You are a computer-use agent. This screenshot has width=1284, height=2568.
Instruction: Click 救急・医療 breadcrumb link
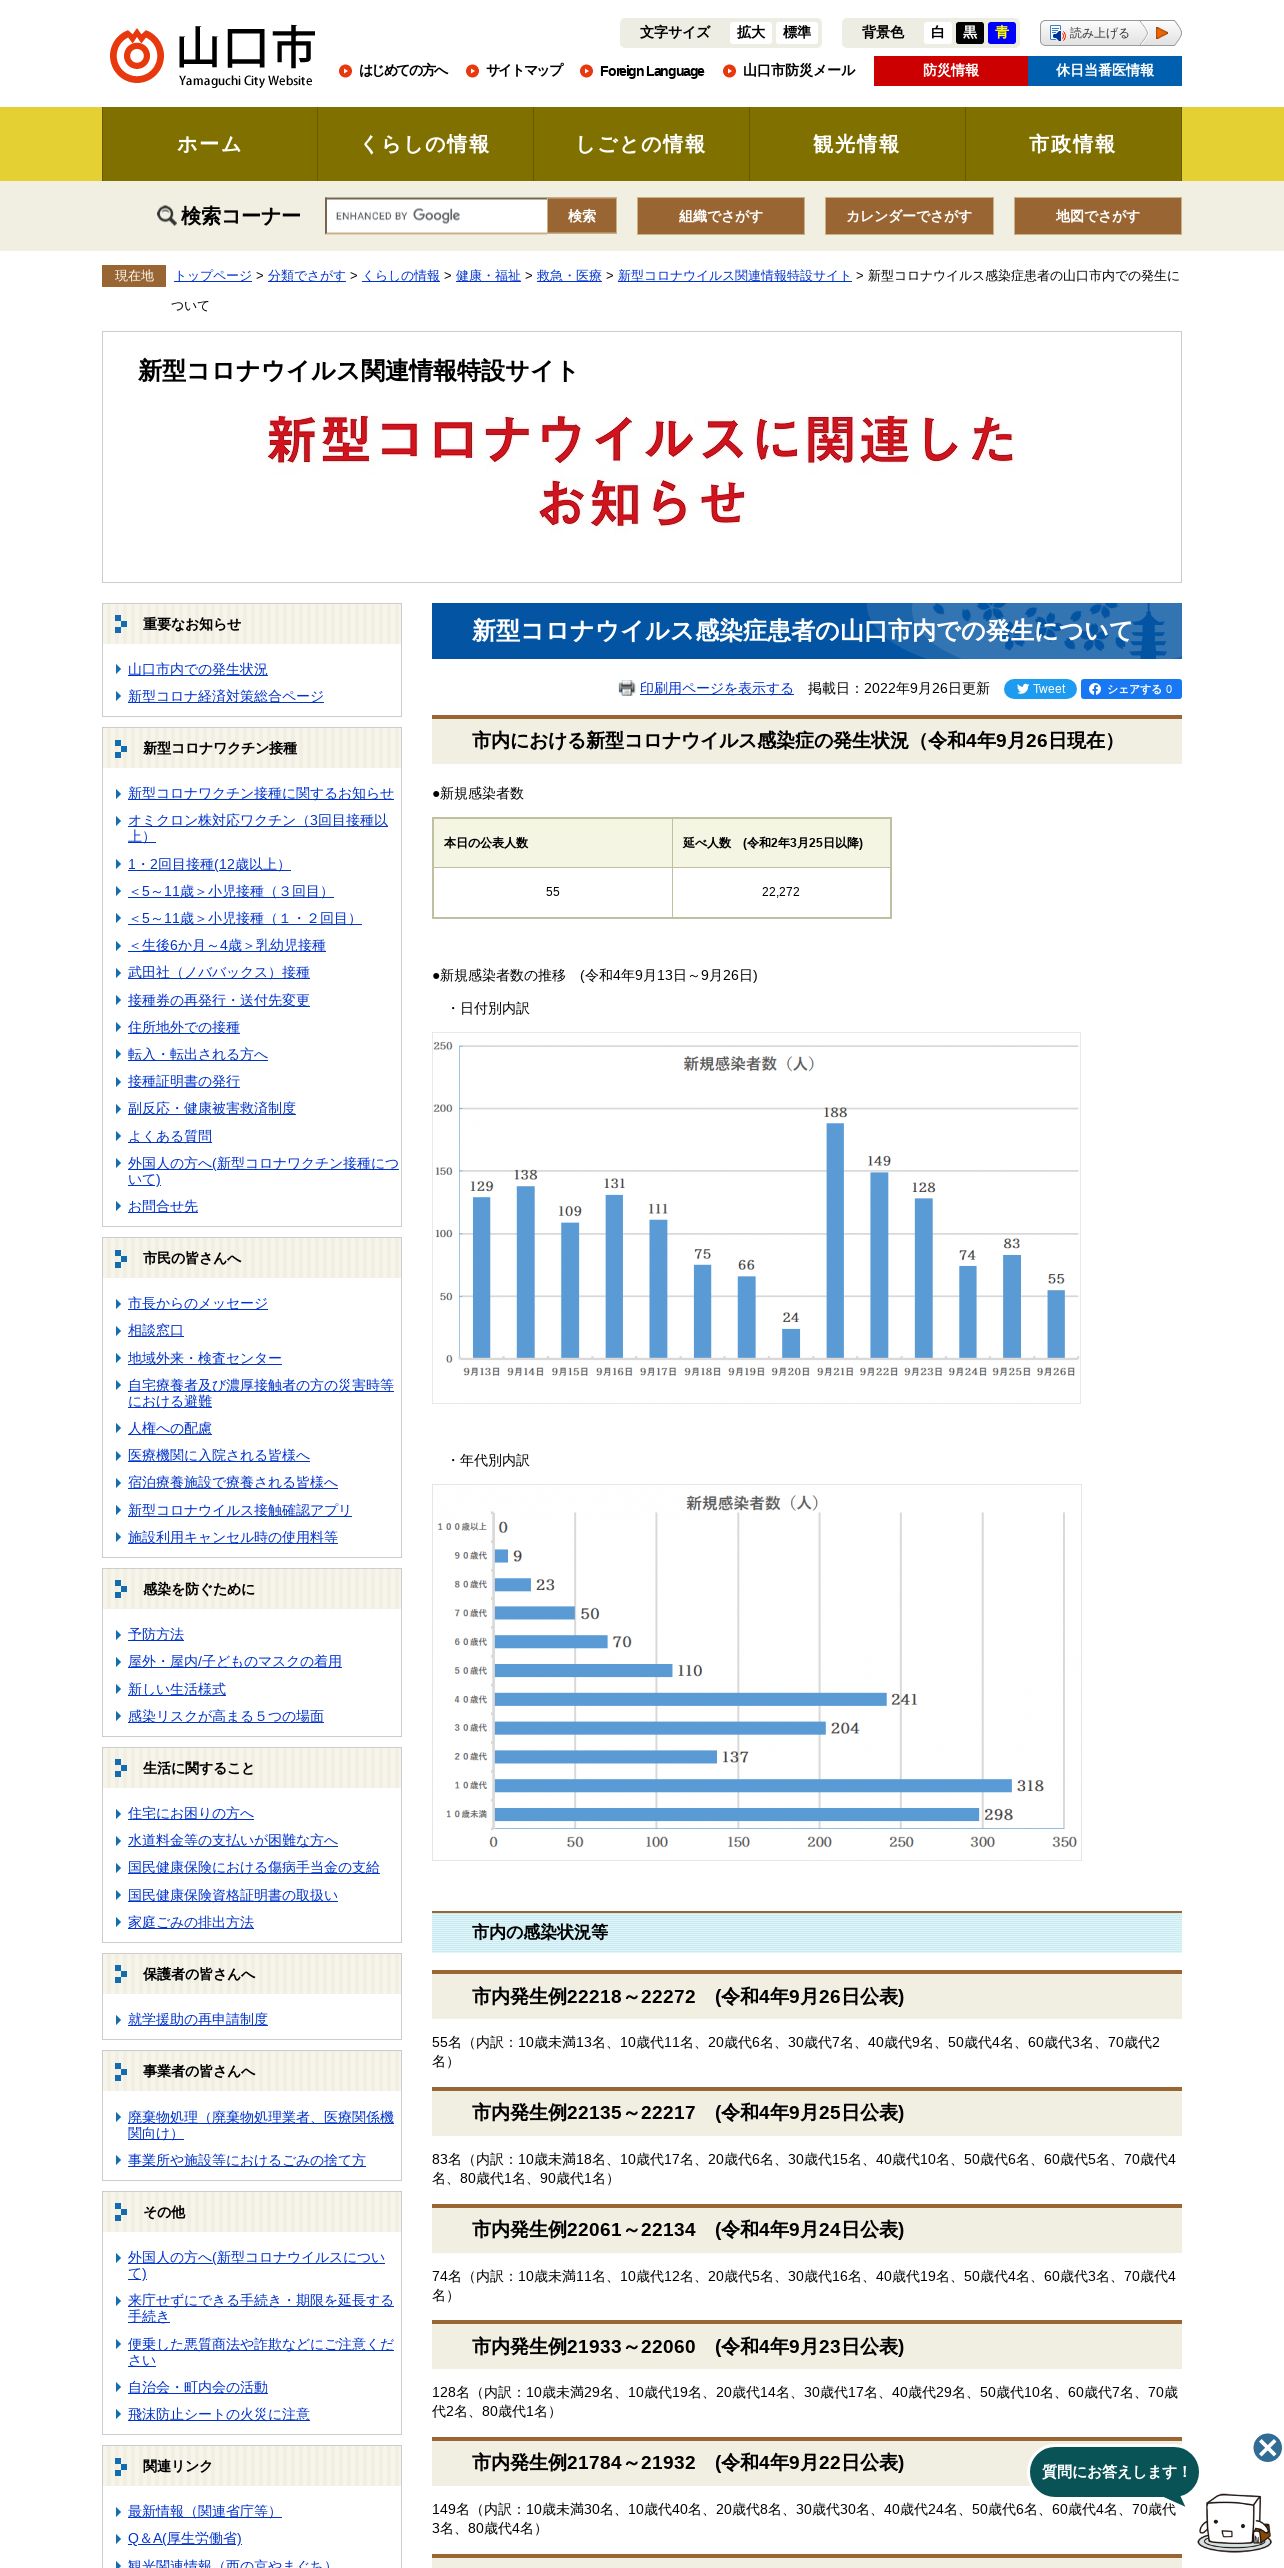[x=569, y=276]
